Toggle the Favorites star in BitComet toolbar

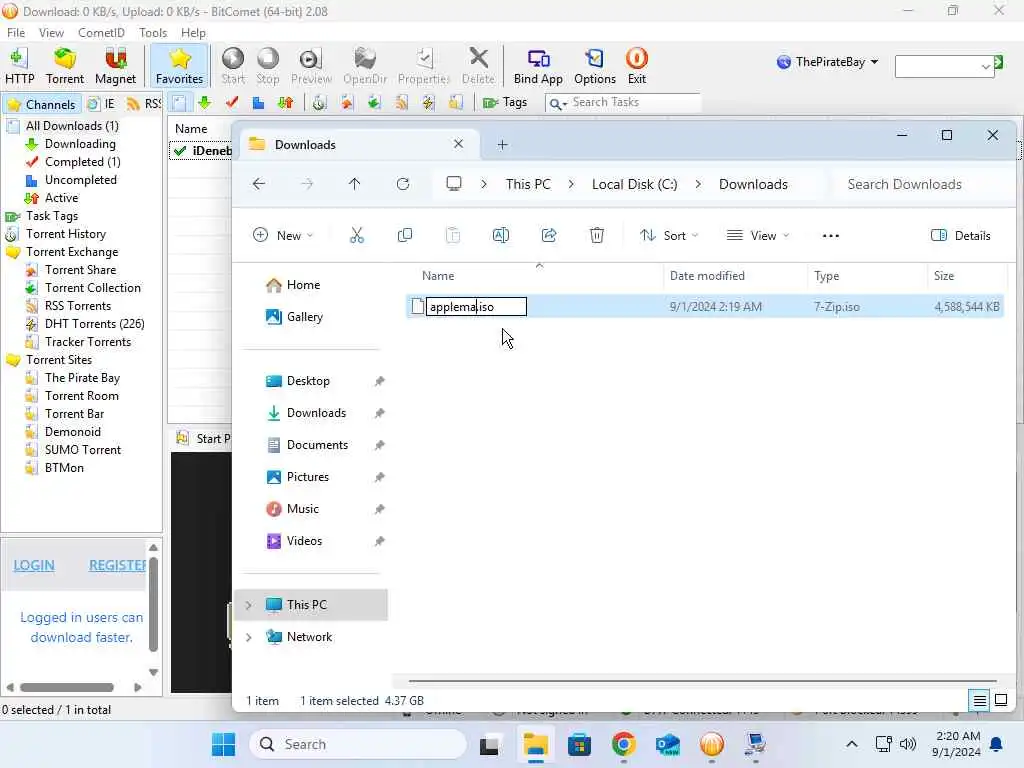click(x=179, y=66)
